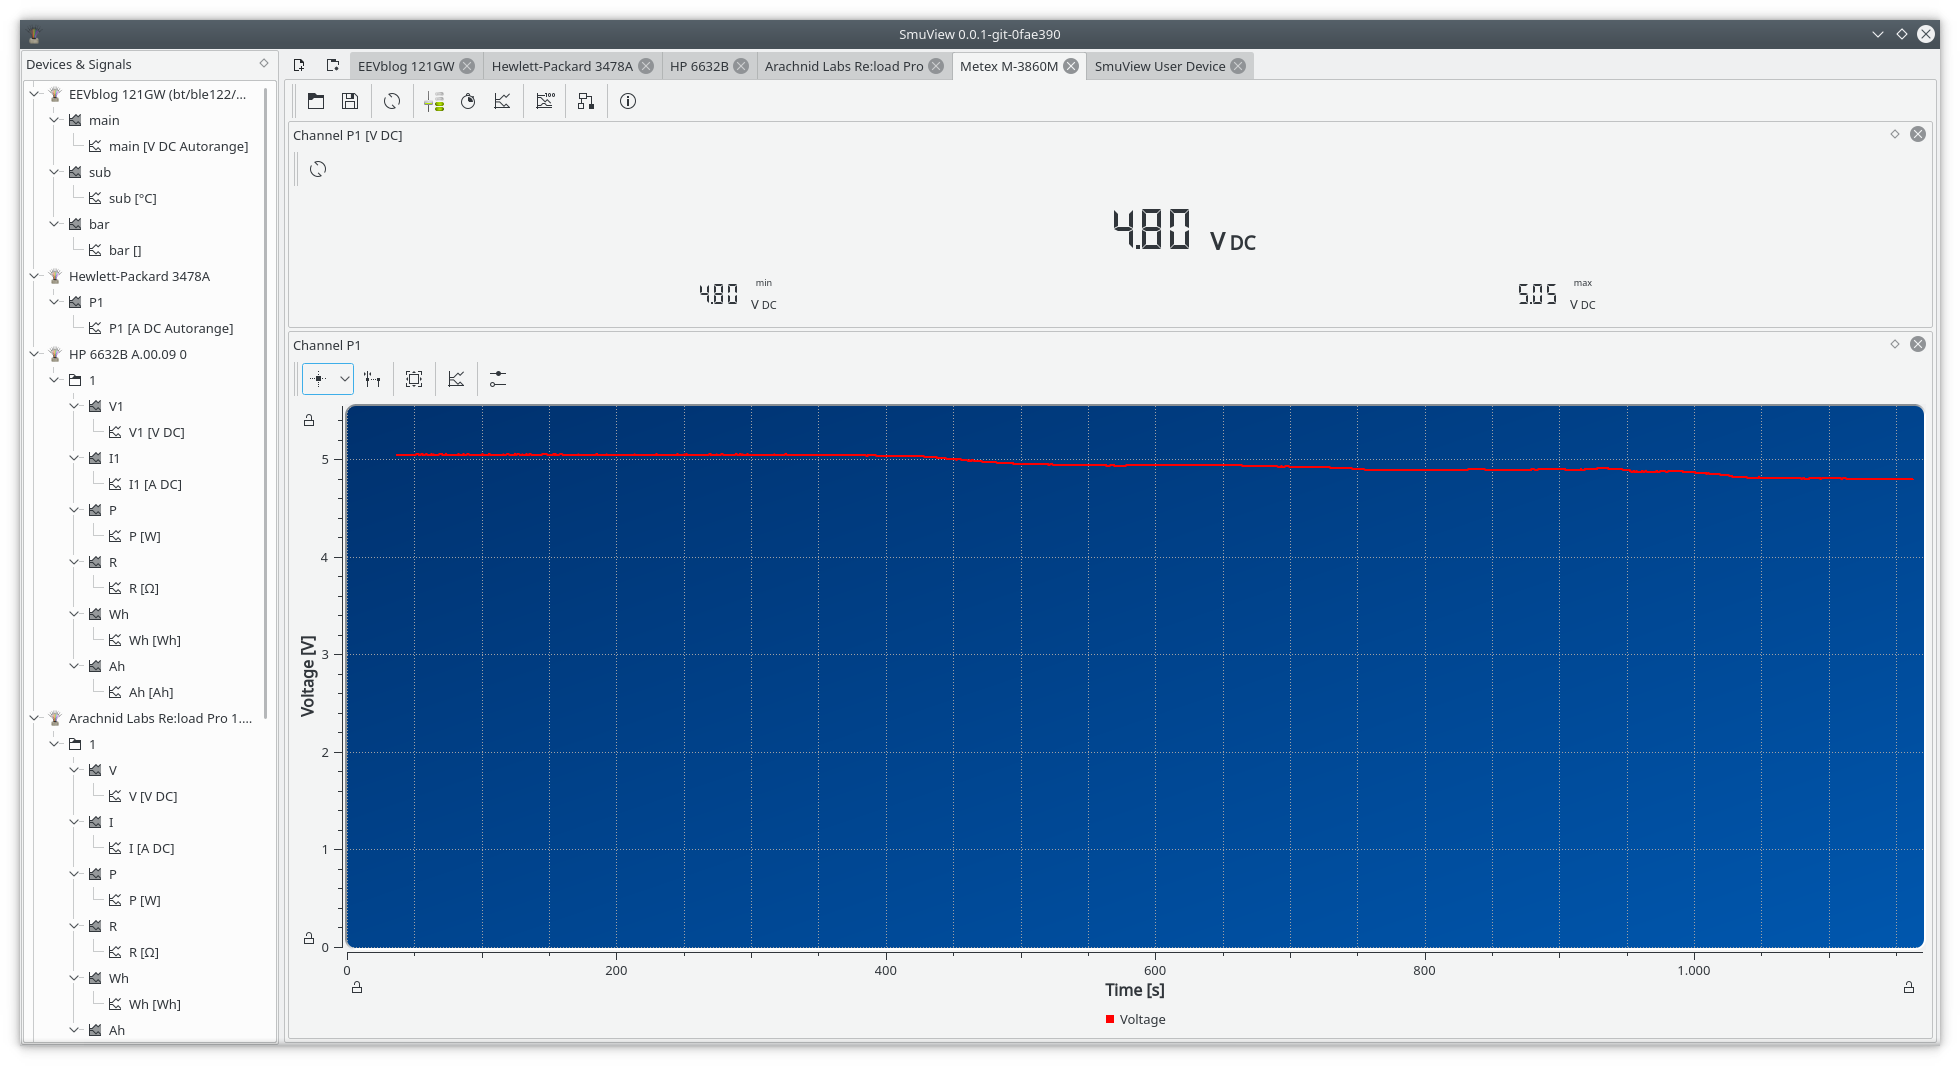Click the add marker crosshair button
The height and width of the screenshot is (1066, 1960).
click(318, 379)
